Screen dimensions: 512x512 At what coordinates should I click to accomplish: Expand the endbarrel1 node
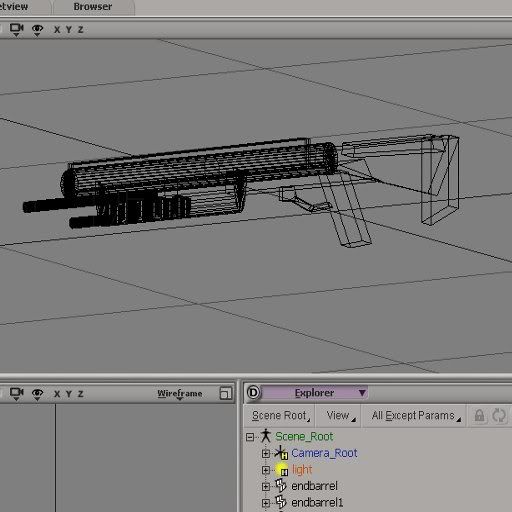pyautogui.click(x=266, y=503)
